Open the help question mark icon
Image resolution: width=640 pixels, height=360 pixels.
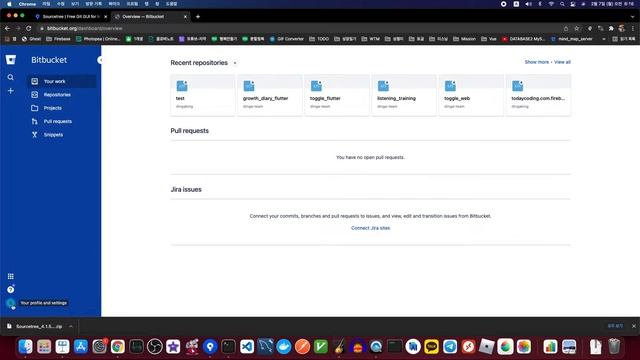click(x=11, y=289)
